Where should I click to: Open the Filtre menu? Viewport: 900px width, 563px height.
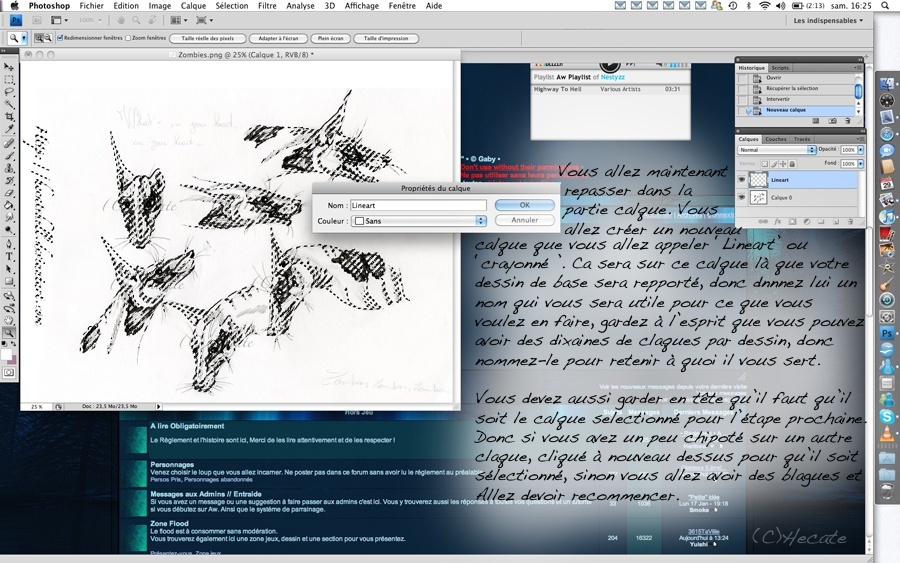click(x=267, y=6)
